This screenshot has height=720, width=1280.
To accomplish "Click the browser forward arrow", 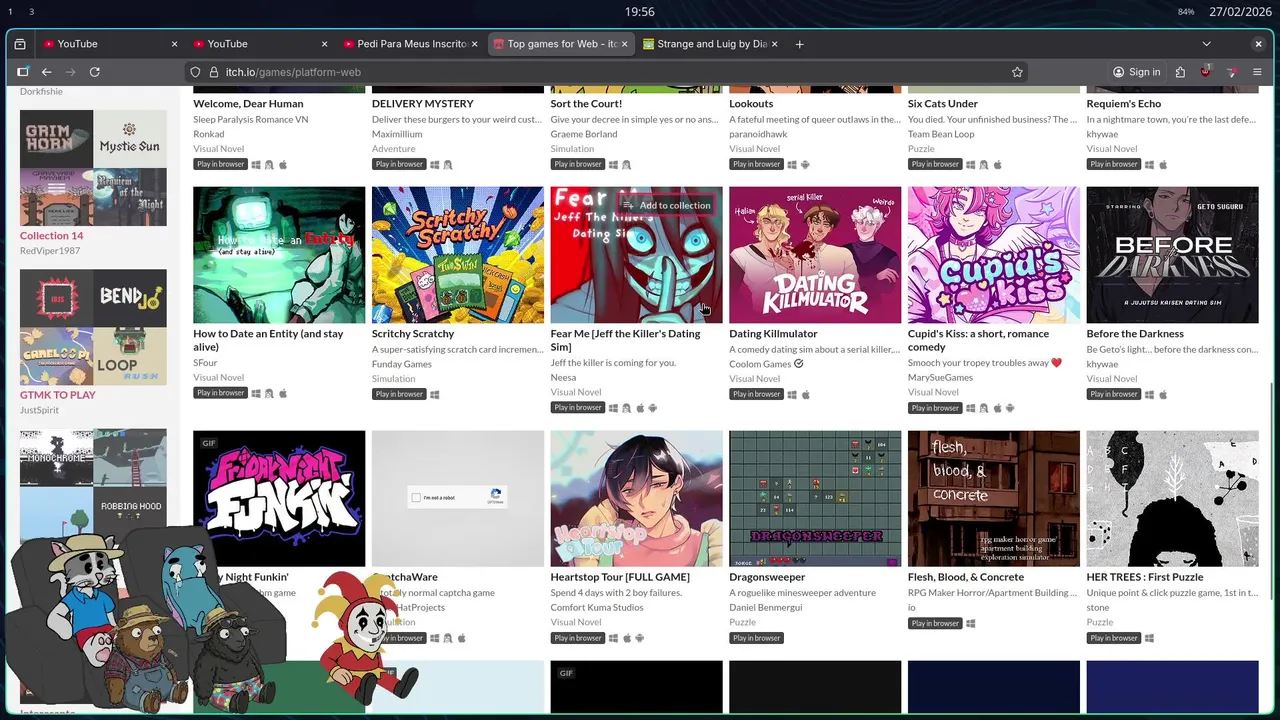I will (70, 72).
